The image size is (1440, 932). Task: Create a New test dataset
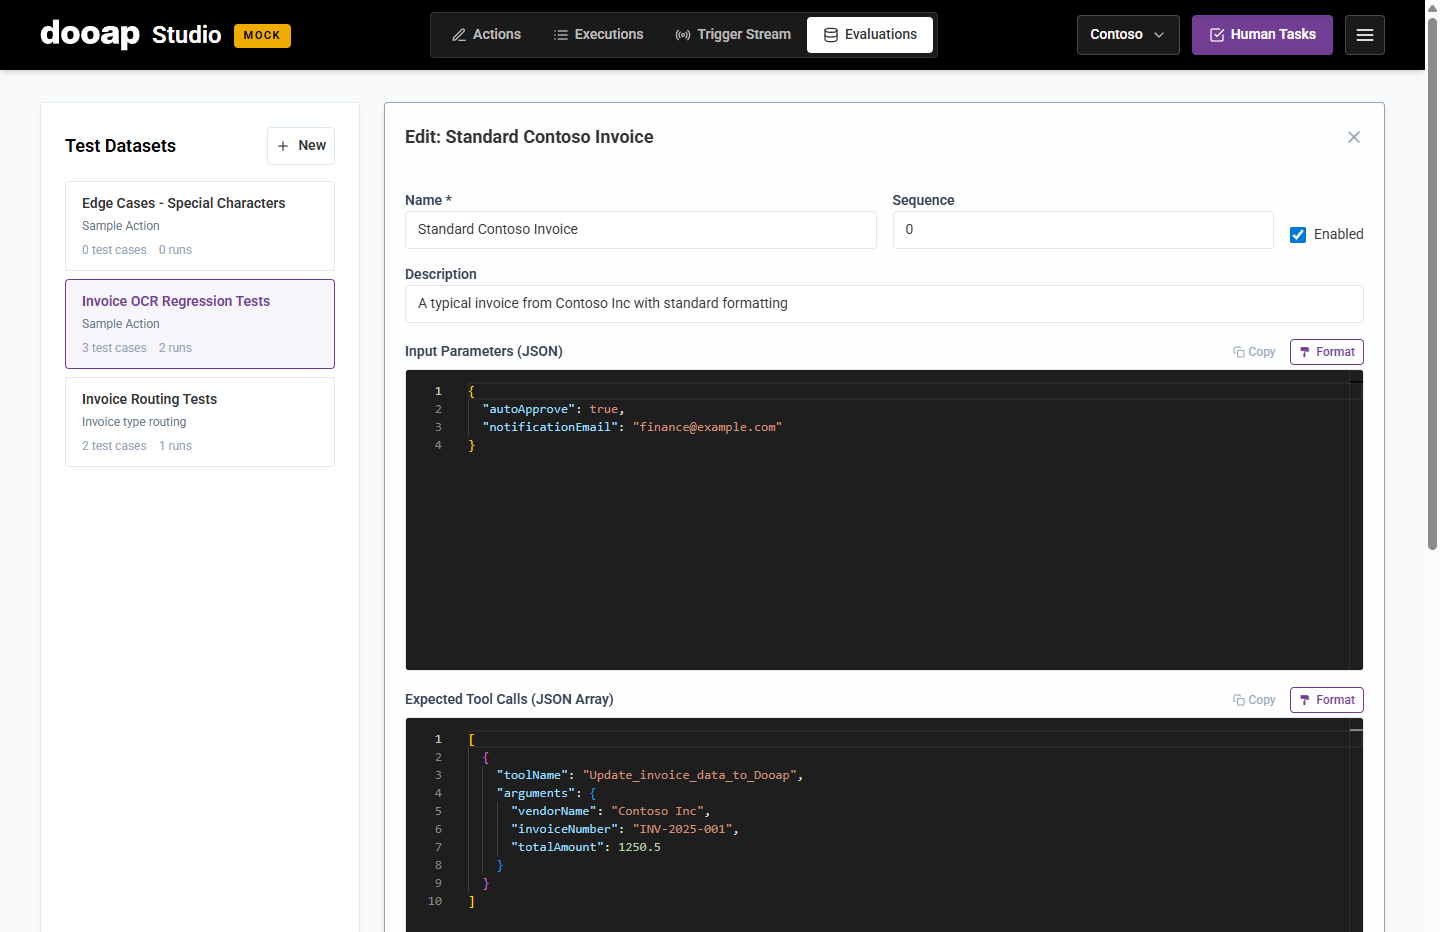pos(301,146)
